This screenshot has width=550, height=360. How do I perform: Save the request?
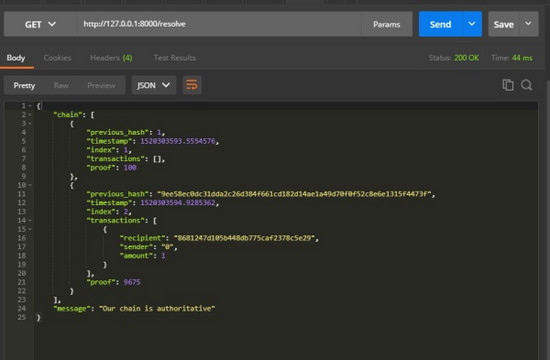pos(504,24)
